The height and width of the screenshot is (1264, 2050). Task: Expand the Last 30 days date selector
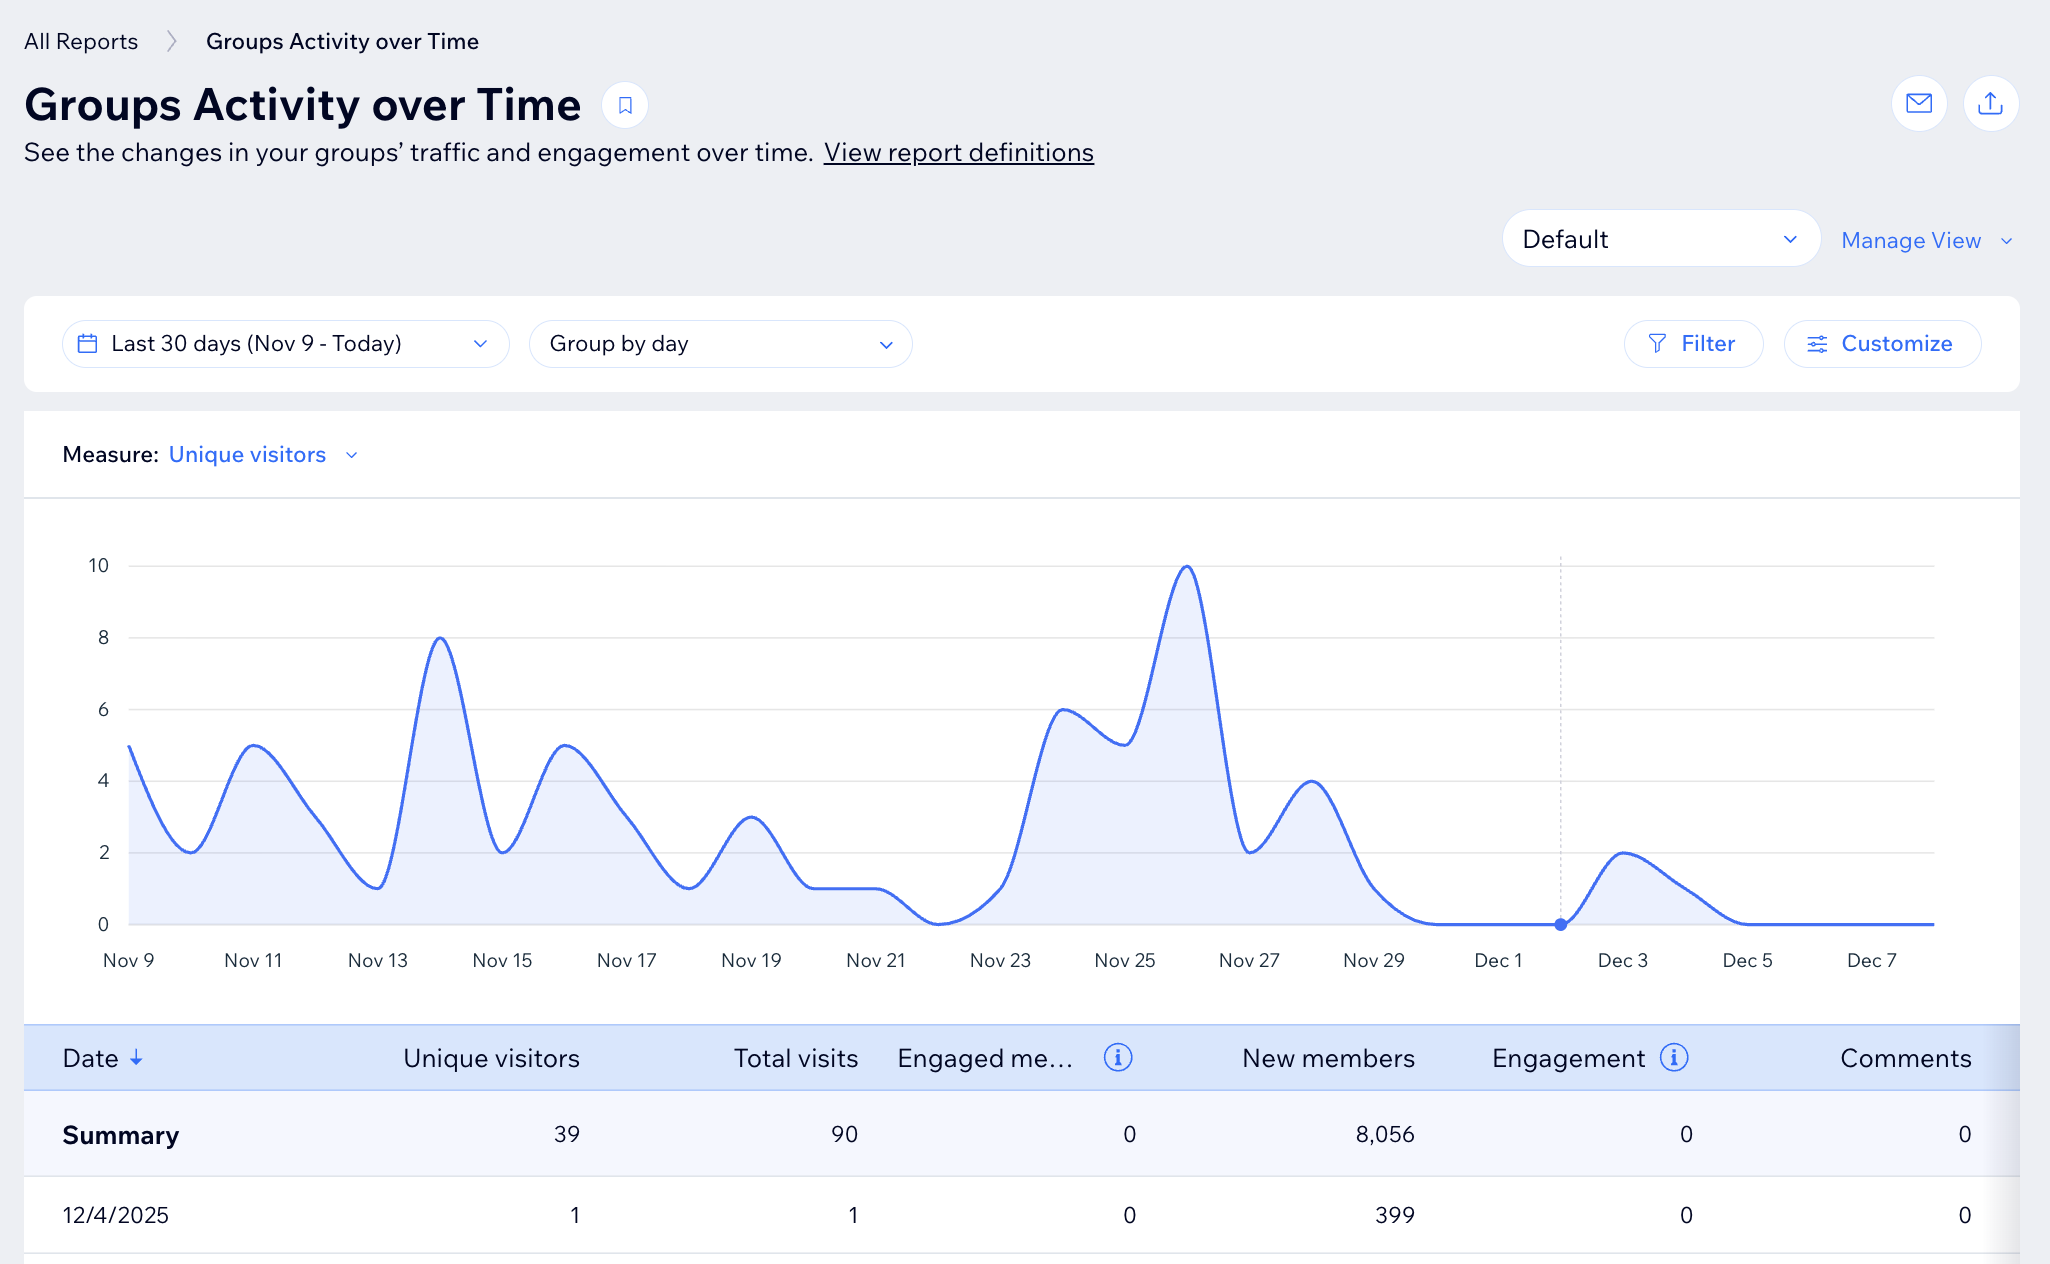285,344
